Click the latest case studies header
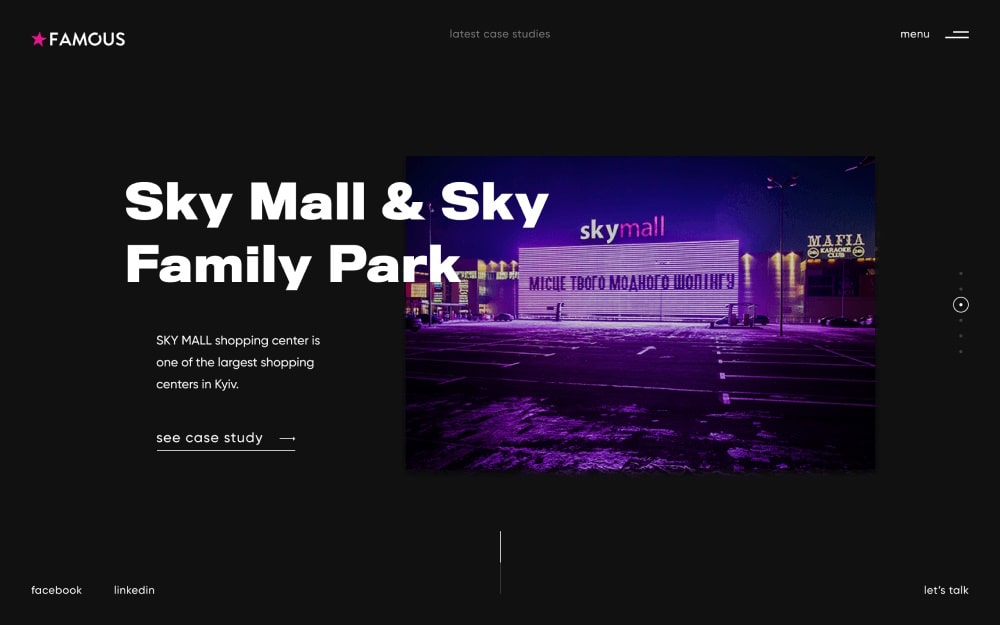 500,34
